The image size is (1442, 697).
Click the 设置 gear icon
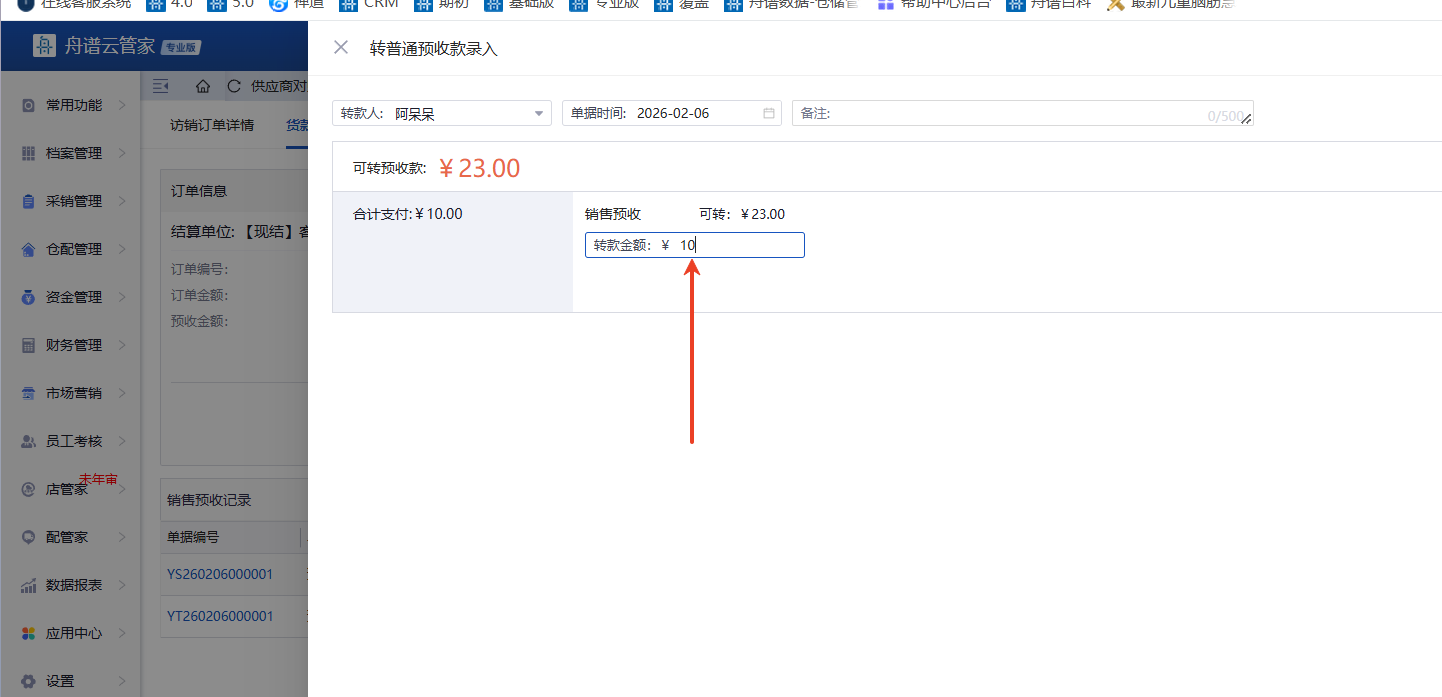point(28,681)
